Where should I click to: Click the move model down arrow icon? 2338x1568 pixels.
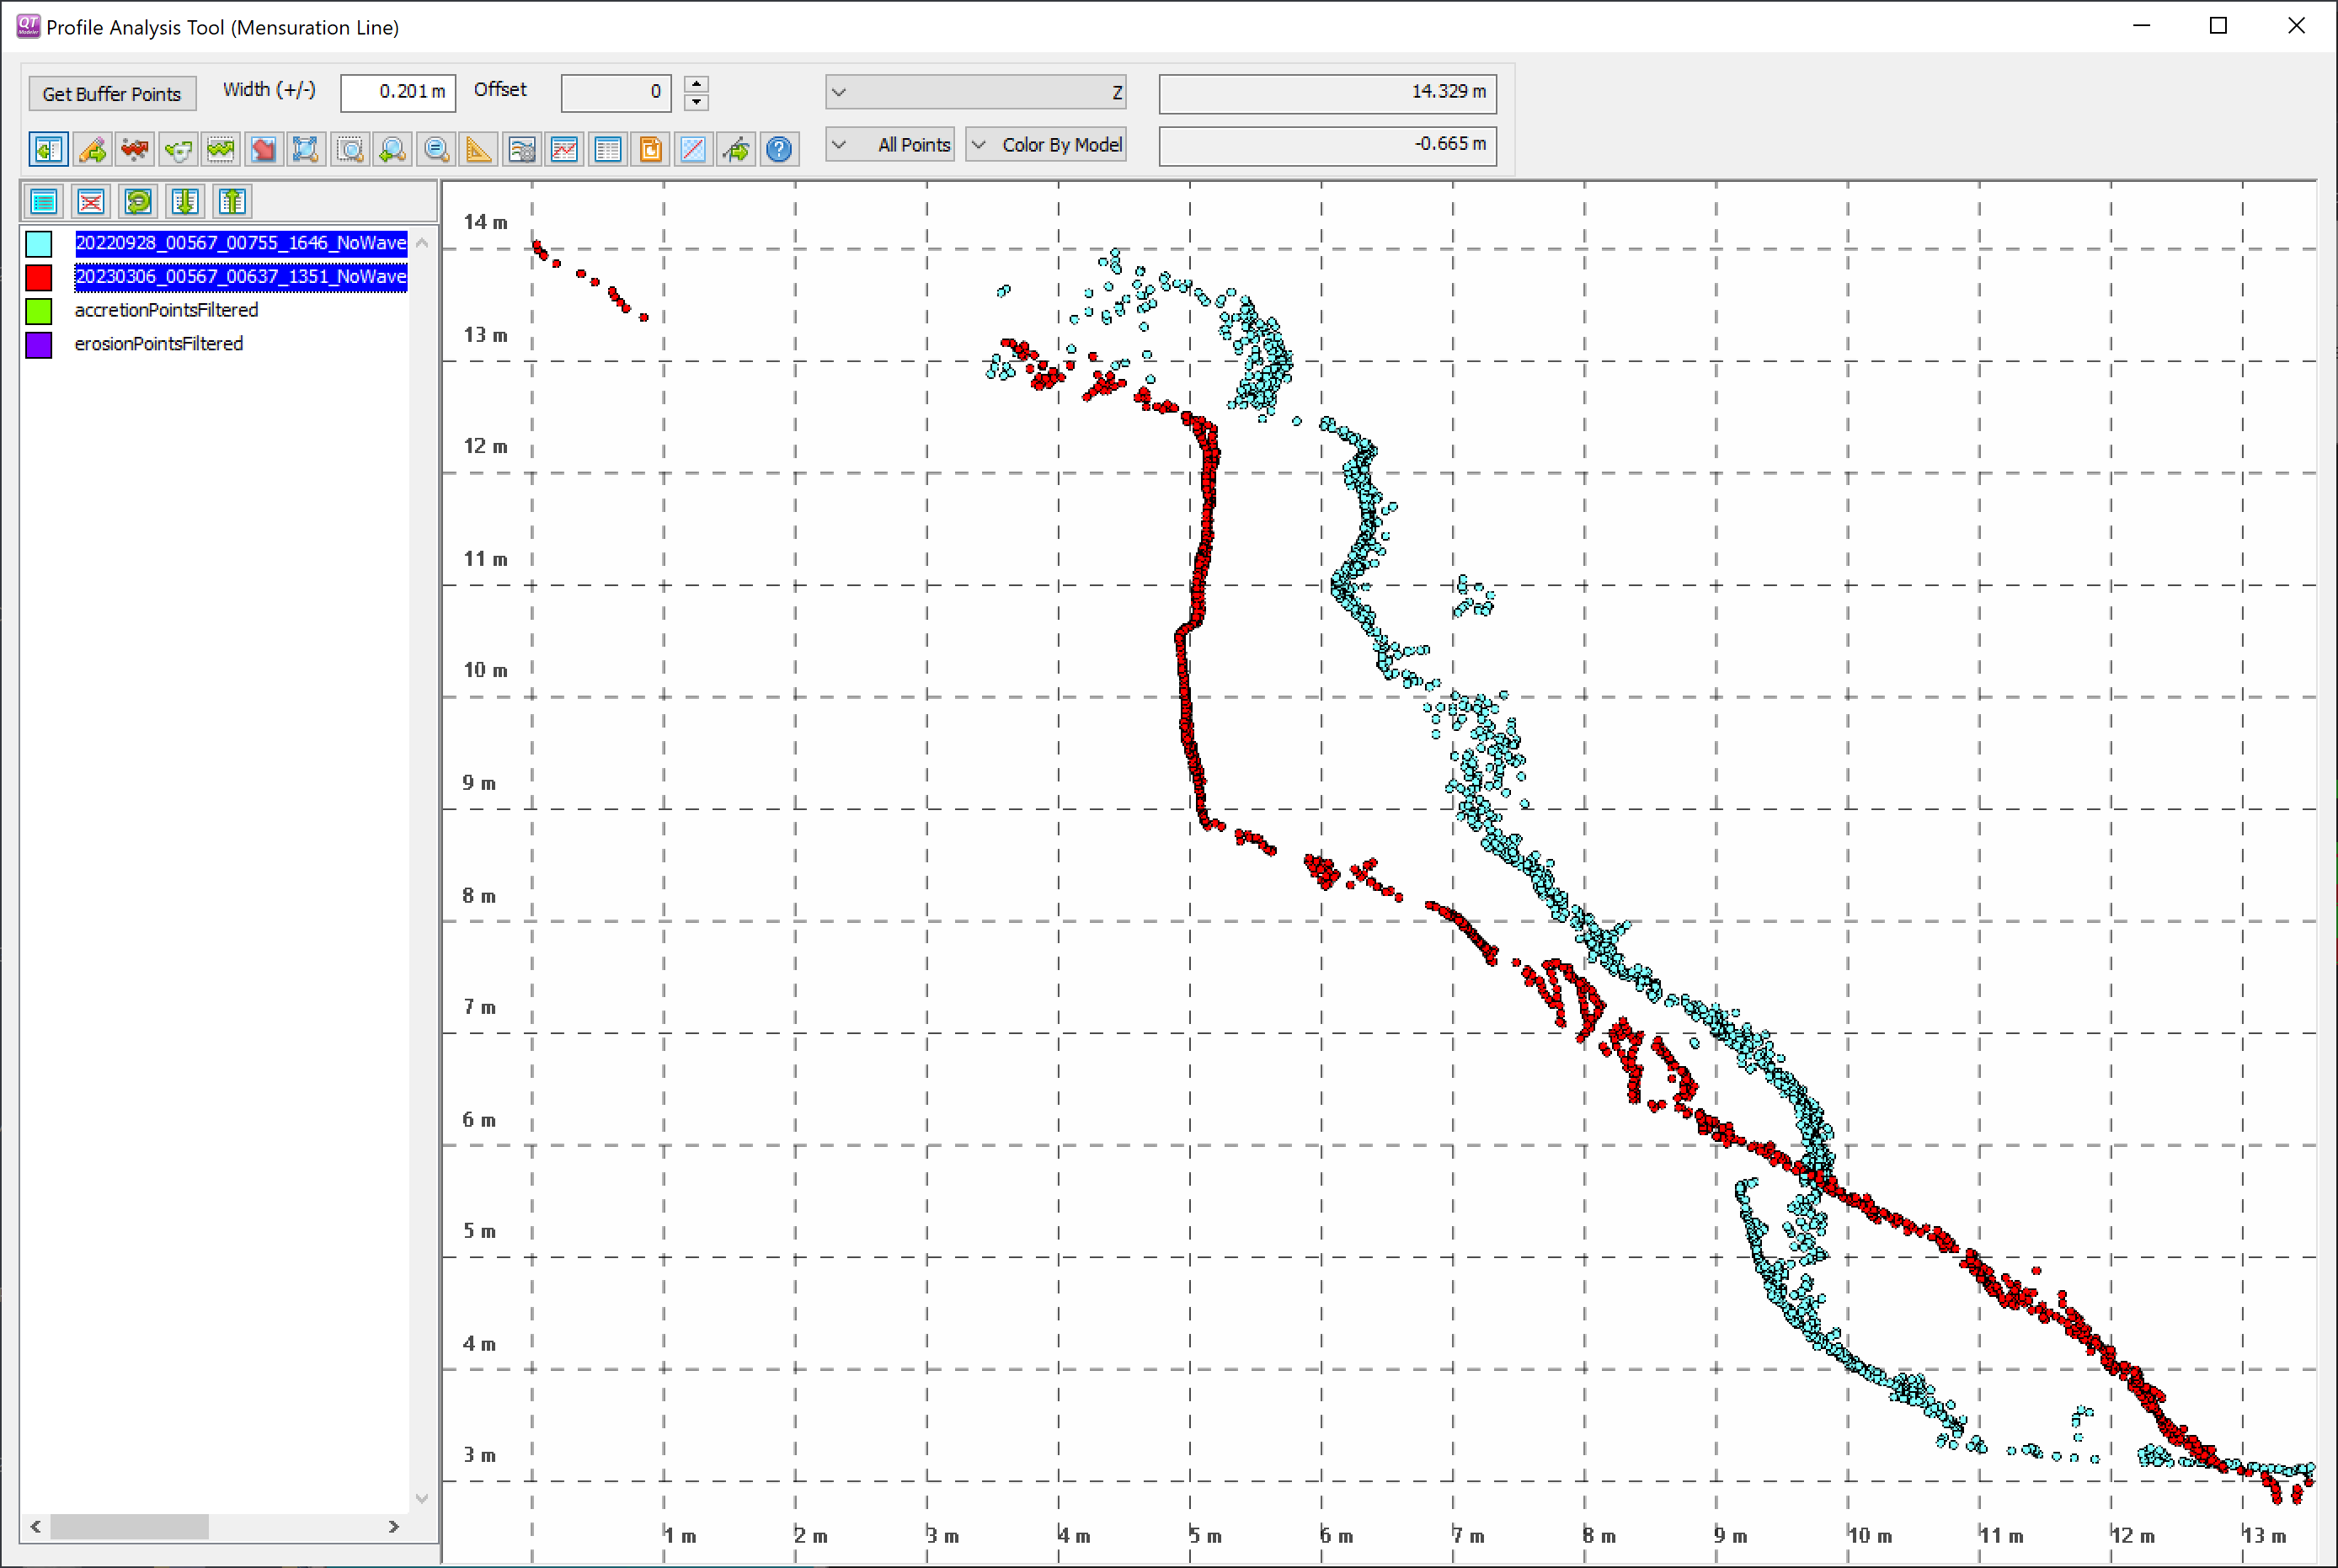tap(185, 202)
